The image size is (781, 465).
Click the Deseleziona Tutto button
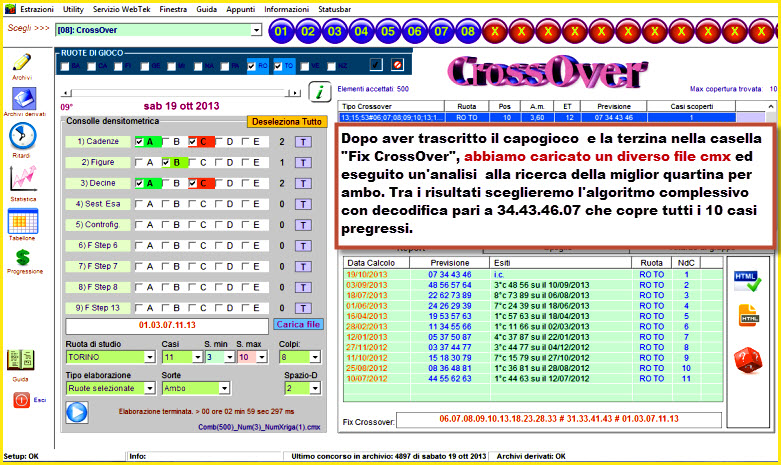point(287,121)
